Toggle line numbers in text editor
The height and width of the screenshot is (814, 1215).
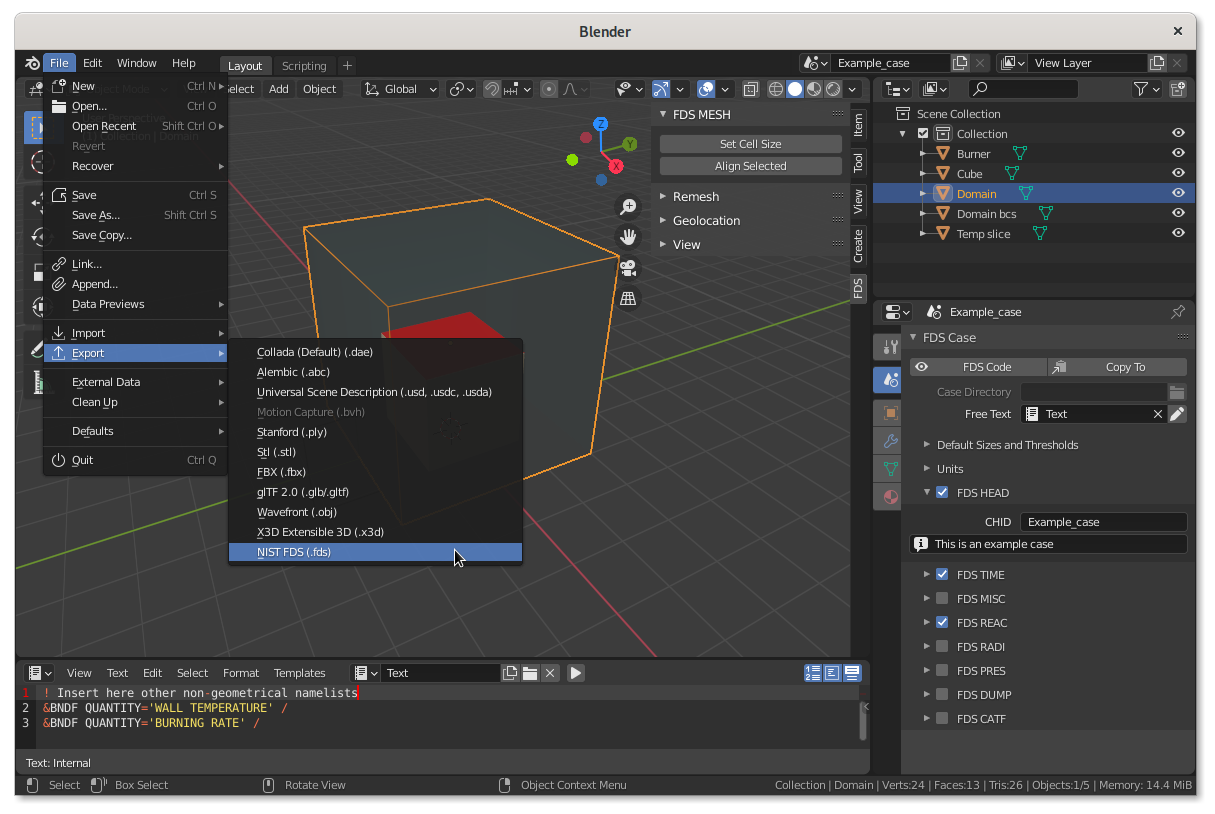pos(813,673)
